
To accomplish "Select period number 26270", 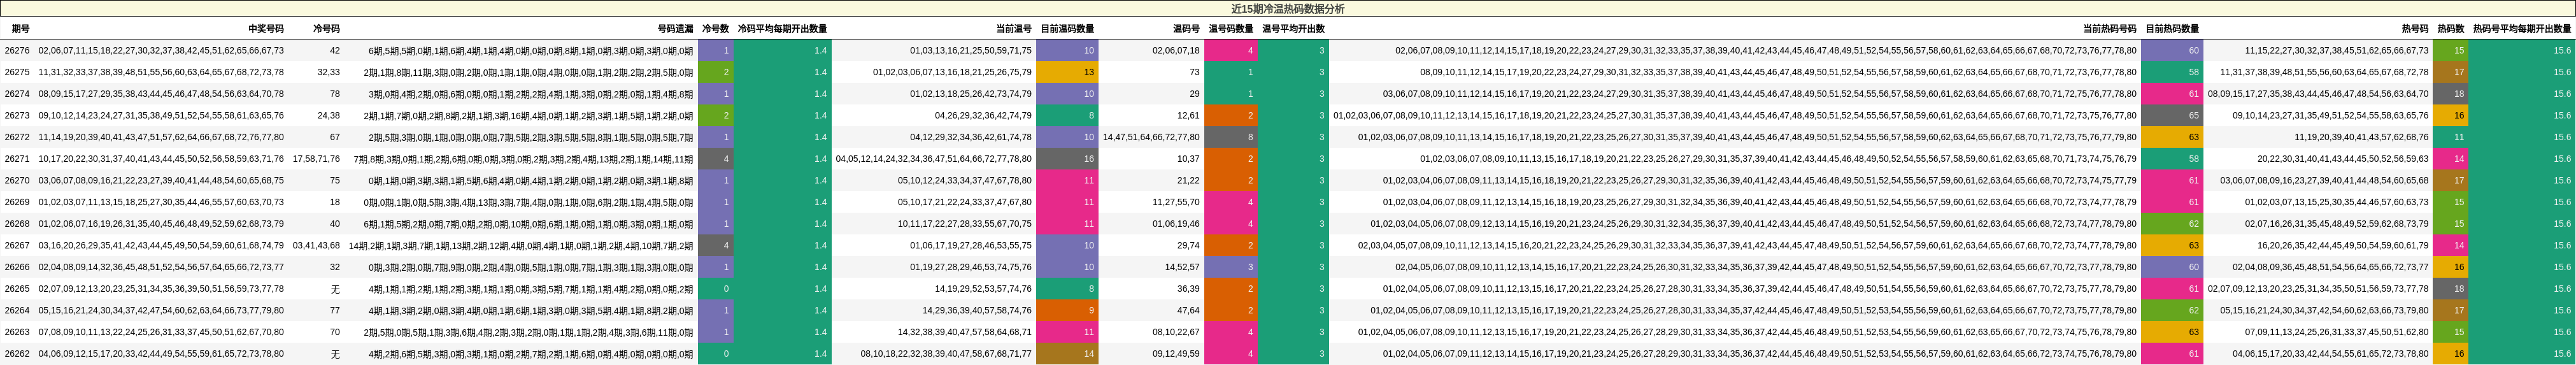I will (x=17, y=181).
